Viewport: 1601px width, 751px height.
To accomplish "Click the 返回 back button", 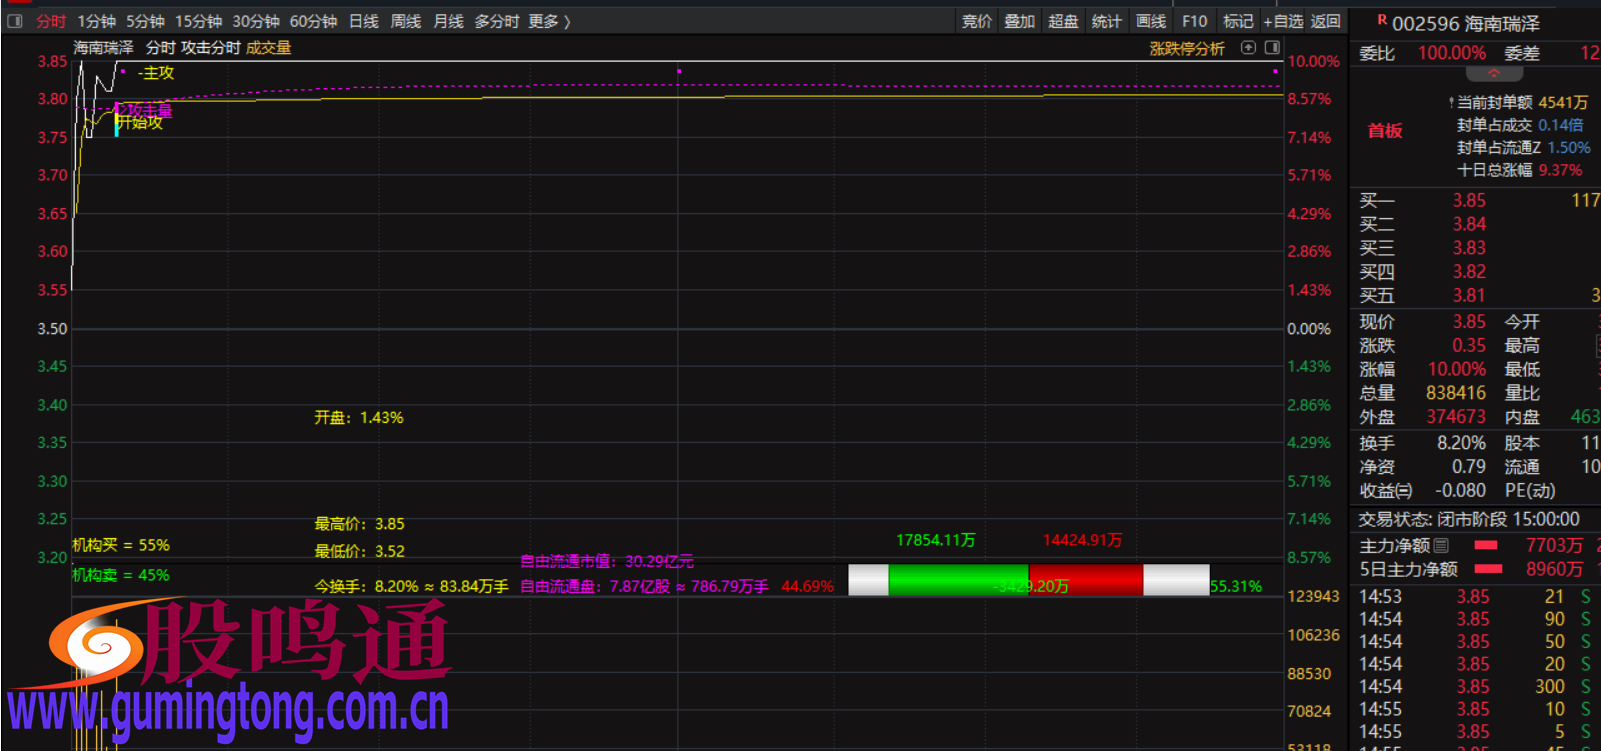I will [1325, 21].
